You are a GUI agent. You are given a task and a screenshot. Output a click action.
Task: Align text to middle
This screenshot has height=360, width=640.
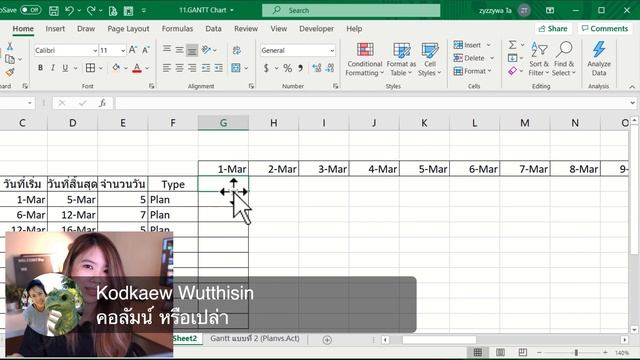(179, 50)
